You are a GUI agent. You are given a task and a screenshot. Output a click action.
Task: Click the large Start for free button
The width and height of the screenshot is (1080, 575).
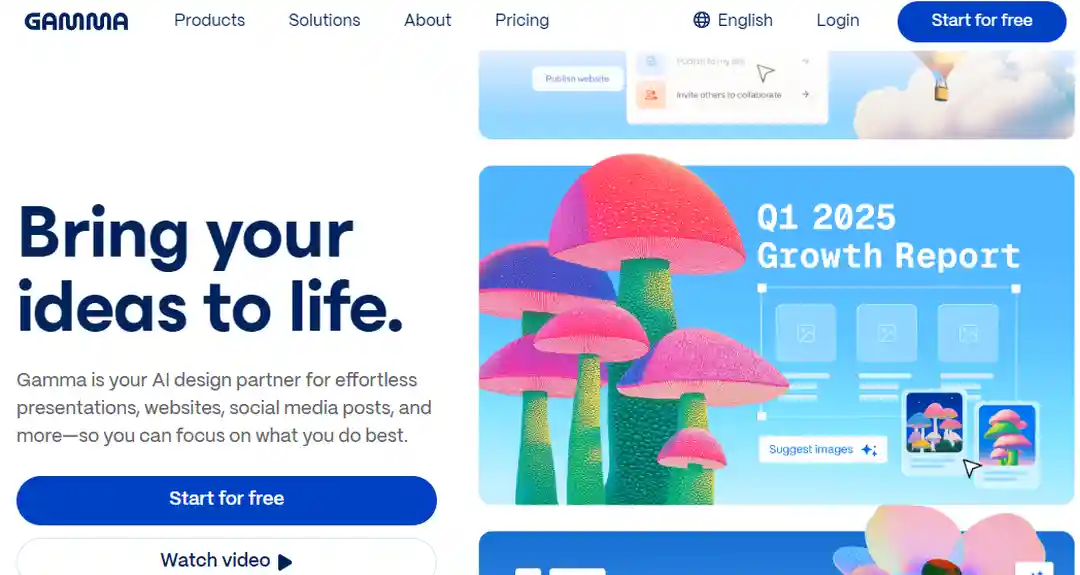click(x=227, y=498)
